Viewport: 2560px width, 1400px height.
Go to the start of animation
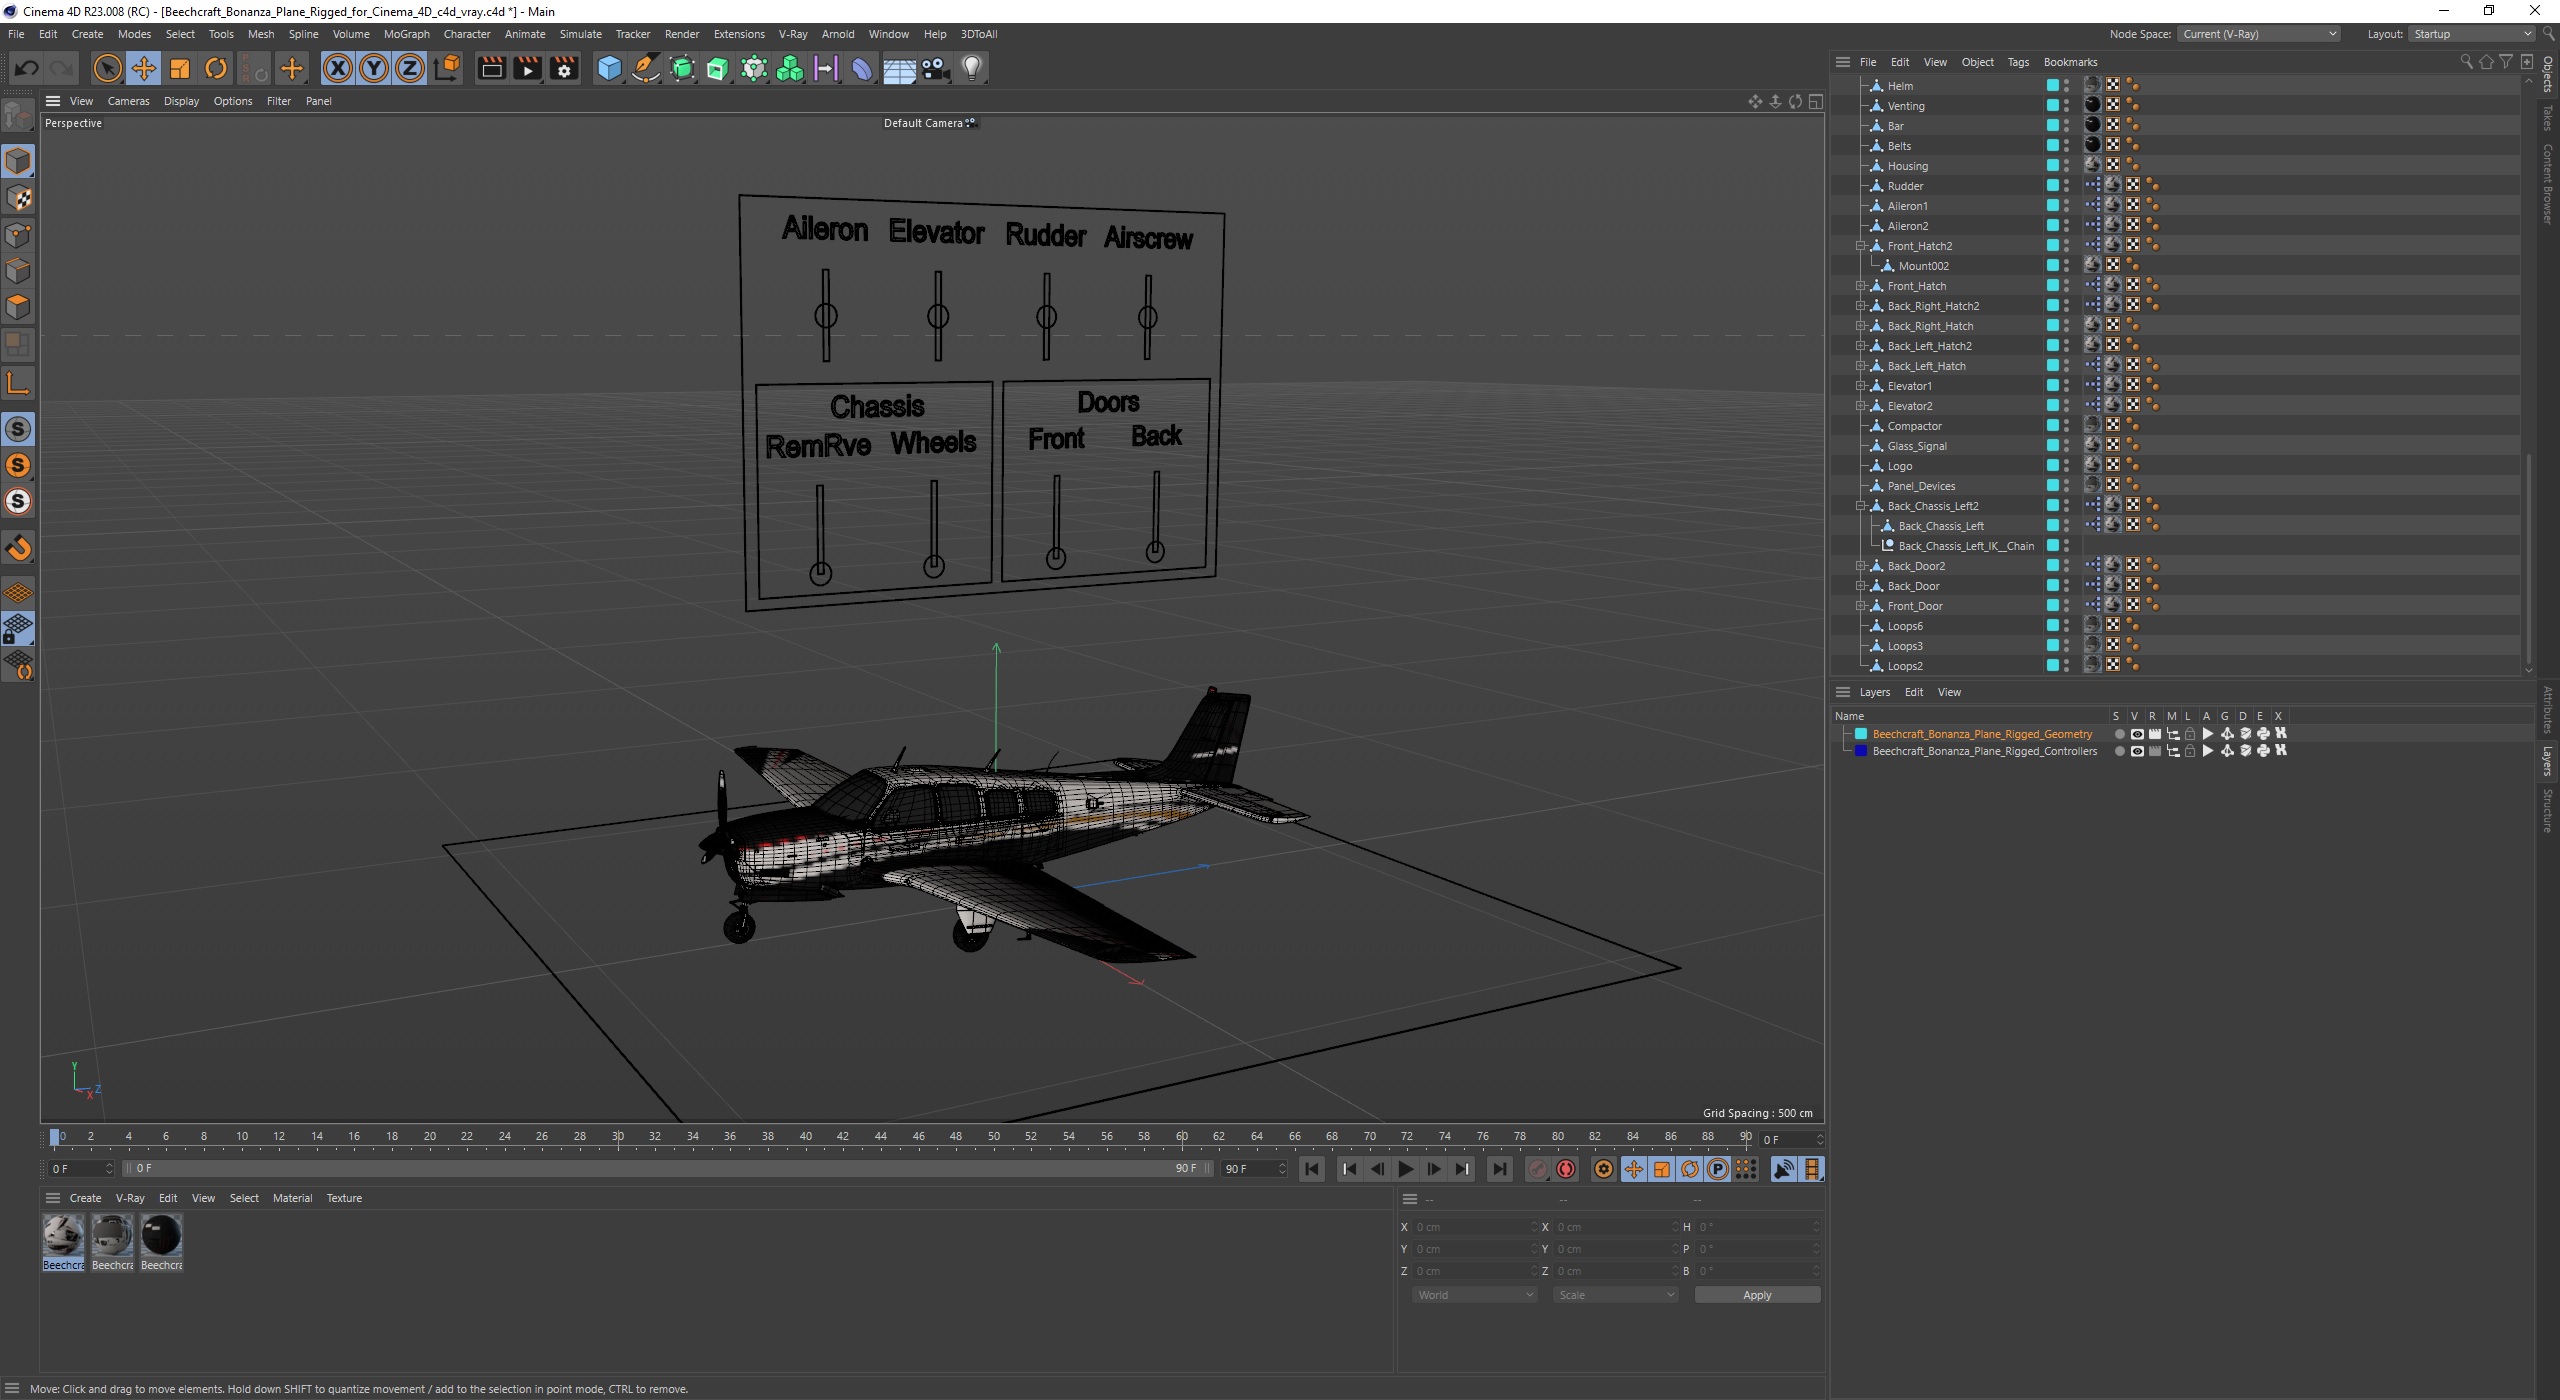(1312, 1169)
